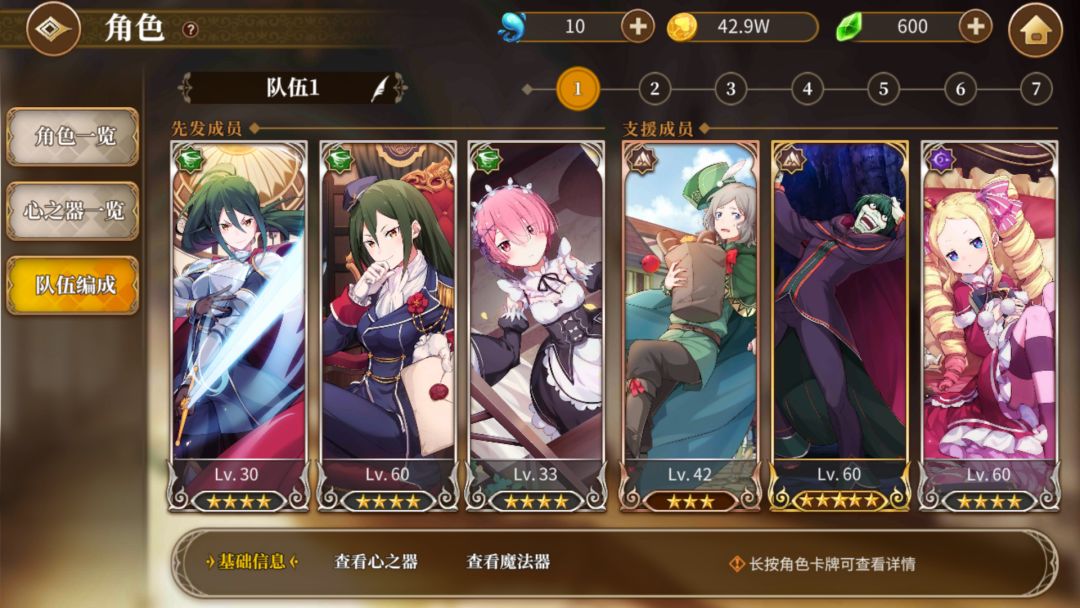Screen dimensions: 1080x608
Task: Click the question mark help icon beside 角色
Action: pyautogui.click(x=190, y=29)
